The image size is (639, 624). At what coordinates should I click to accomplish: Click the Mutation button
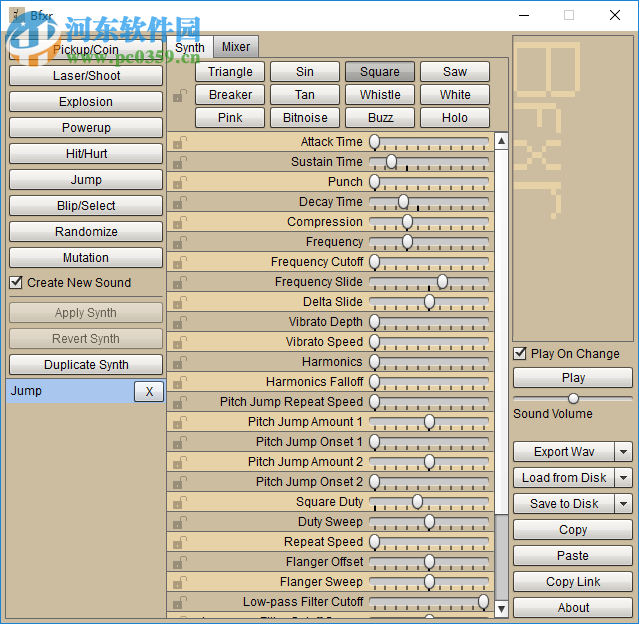(x=86, y=258)
